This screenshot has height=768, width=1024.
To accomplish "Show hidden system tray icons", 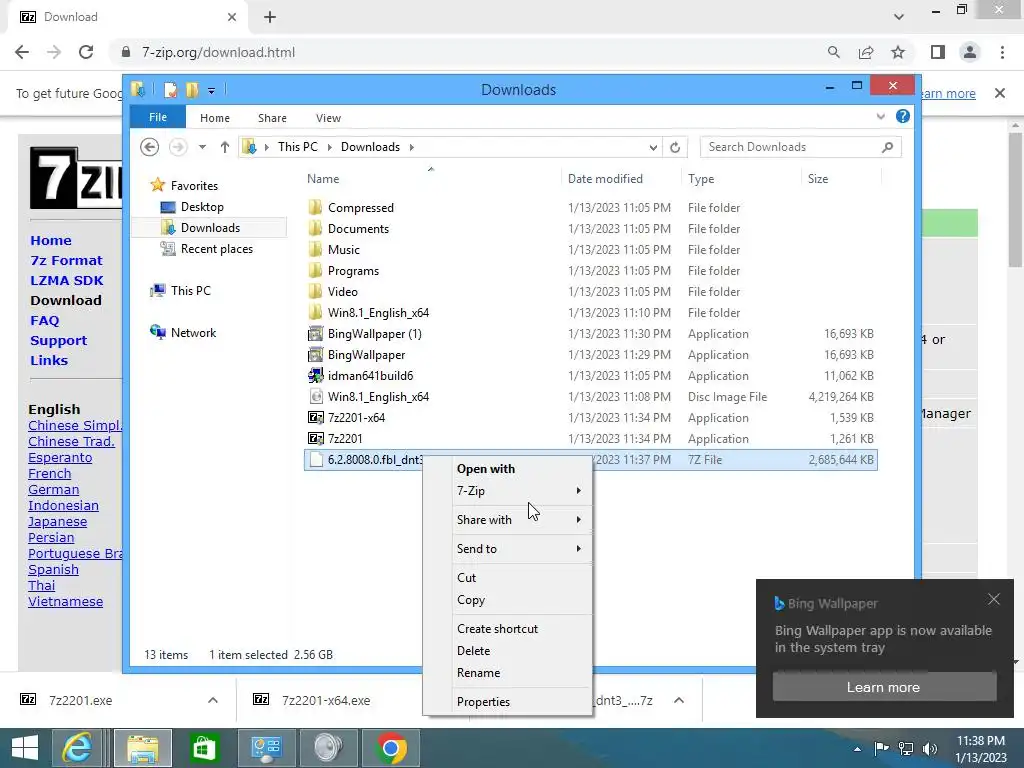I will click(857, 749).
